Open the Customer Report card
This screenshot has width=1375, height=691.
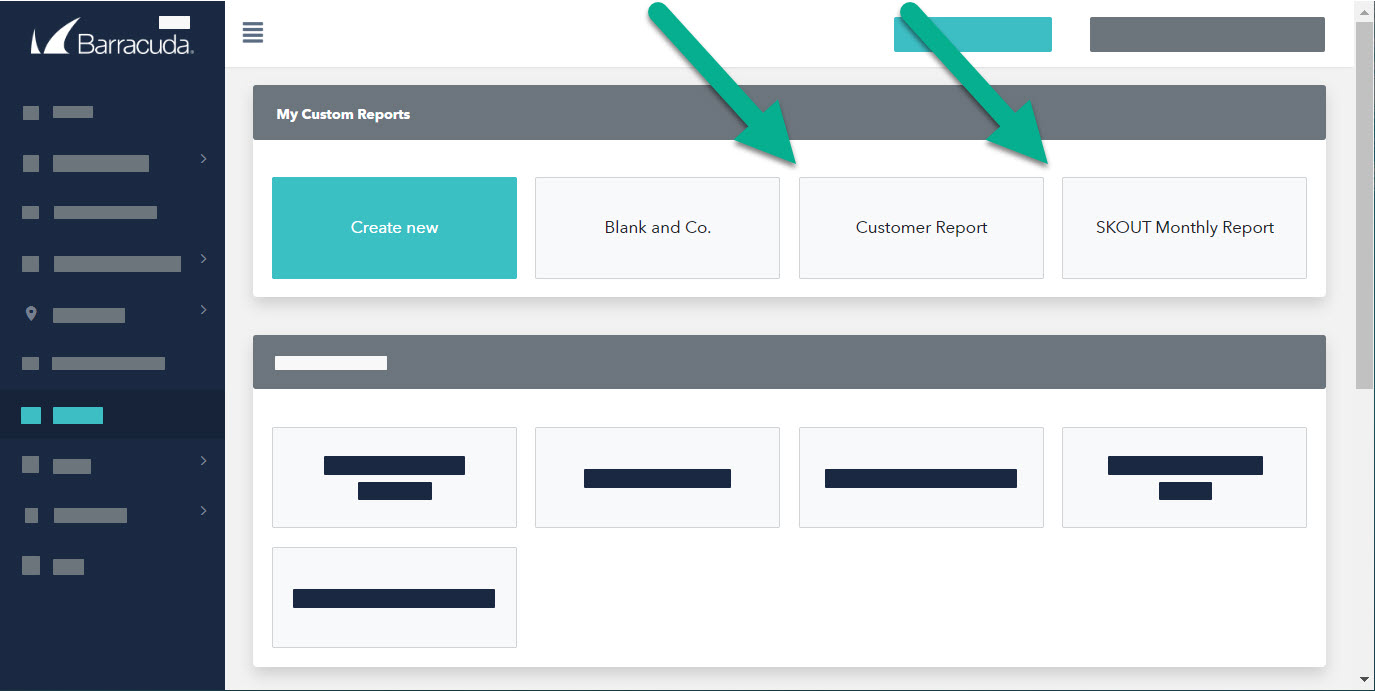tap(920, 227)
